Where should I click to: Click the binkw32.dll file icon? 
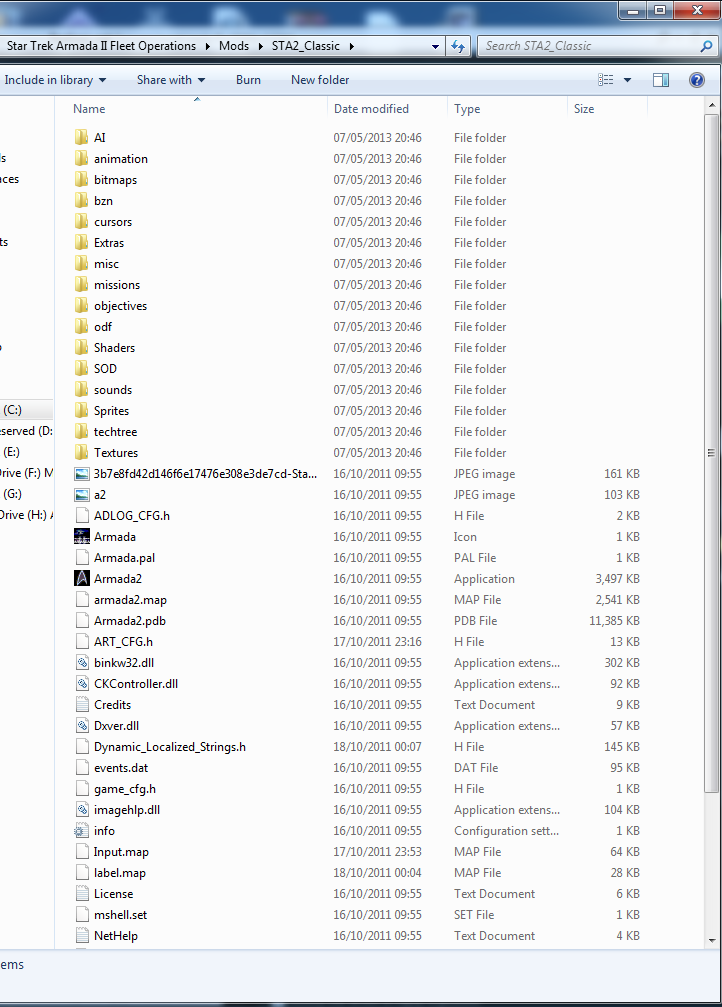pyautogui.click(x=82, y=663)
